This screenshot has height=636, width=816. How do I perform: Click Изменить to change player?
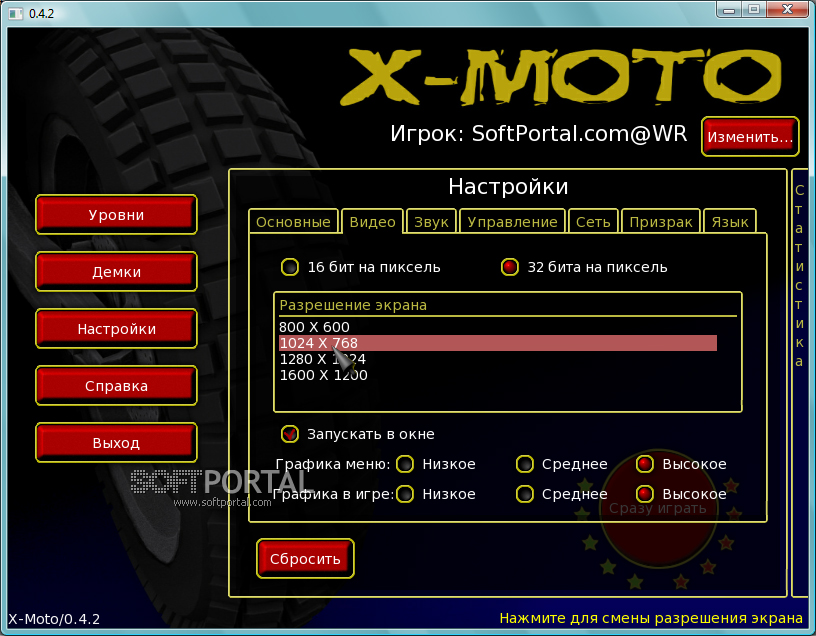(750, 136)
